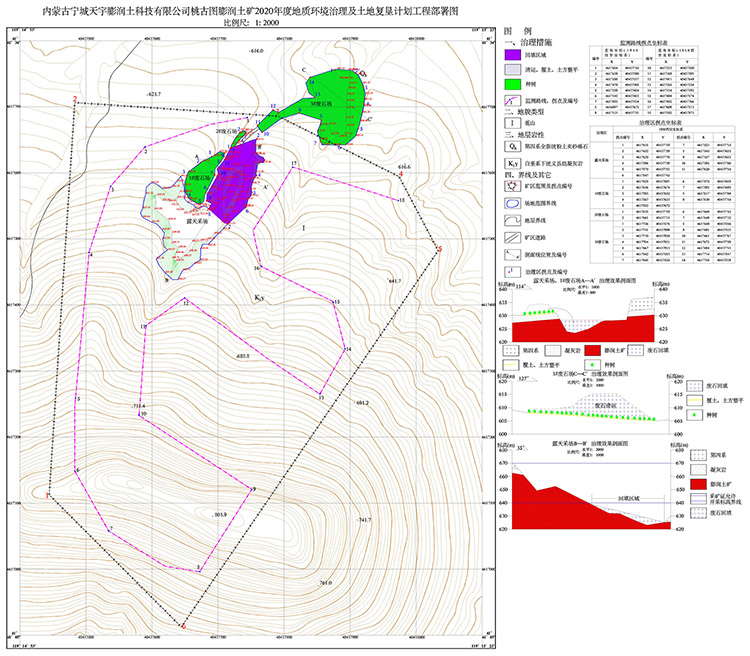Image resolution: width=750 pixels, height=656 pixels.
Task: Click the 'K1y' label on the map
Action: click(x=259, y=298)
